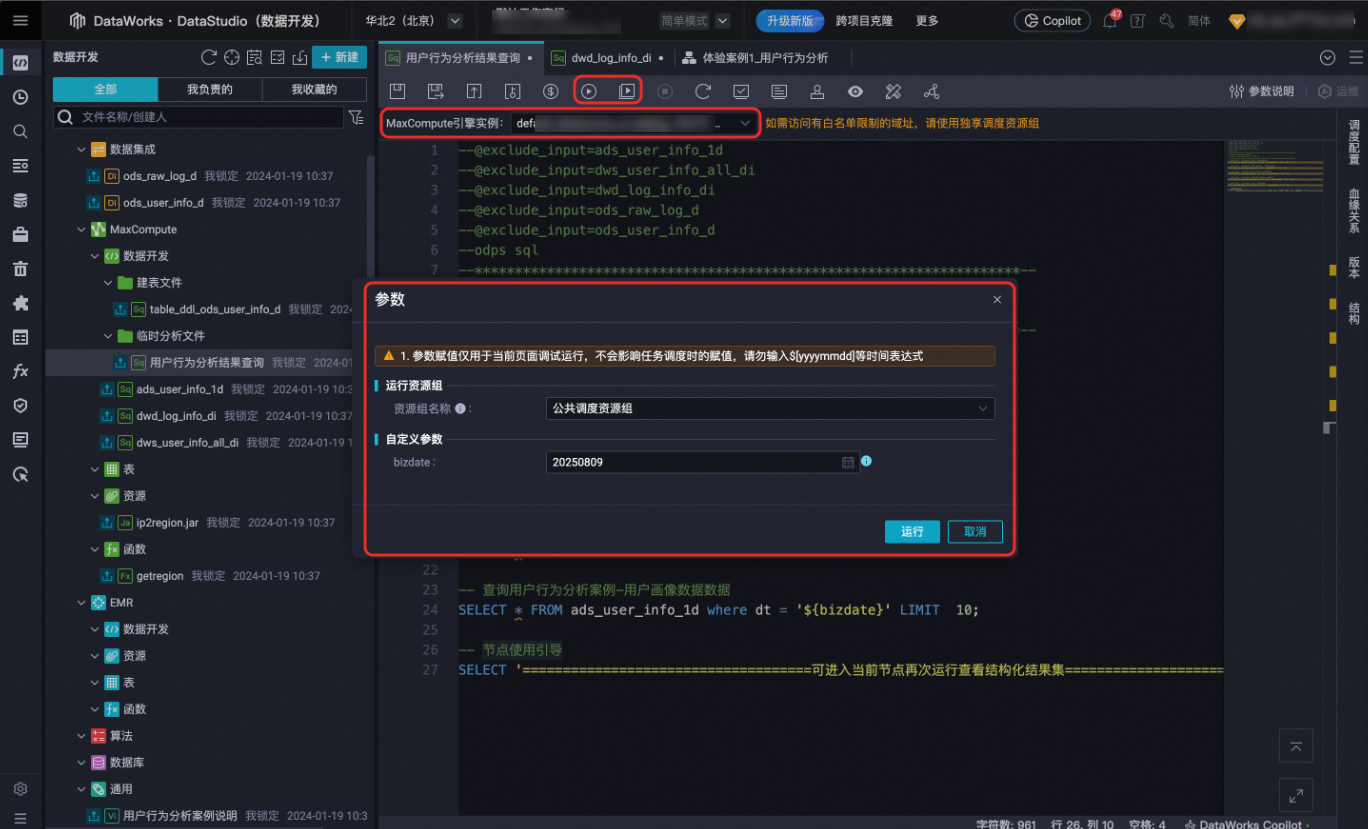This screenshot has height=829, width=1368.
Task: Click the + 新建 button
Action: 339,57
